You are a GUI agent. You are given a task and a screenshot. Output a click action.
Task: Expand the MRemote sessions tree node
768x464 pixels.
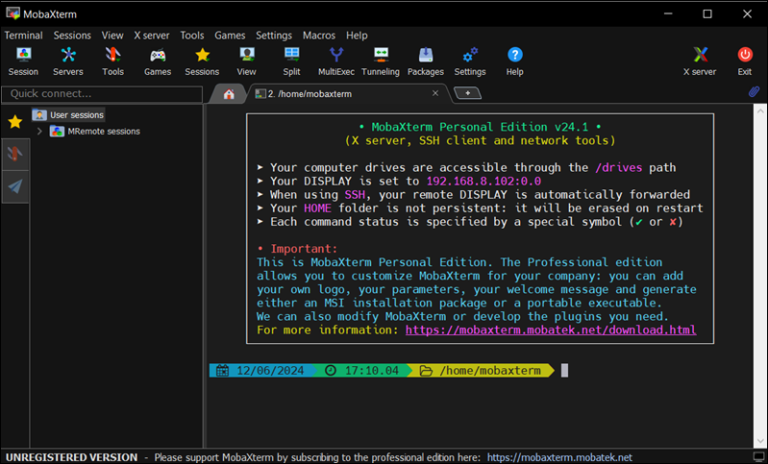pyautogui.click(x=39, y=131)
